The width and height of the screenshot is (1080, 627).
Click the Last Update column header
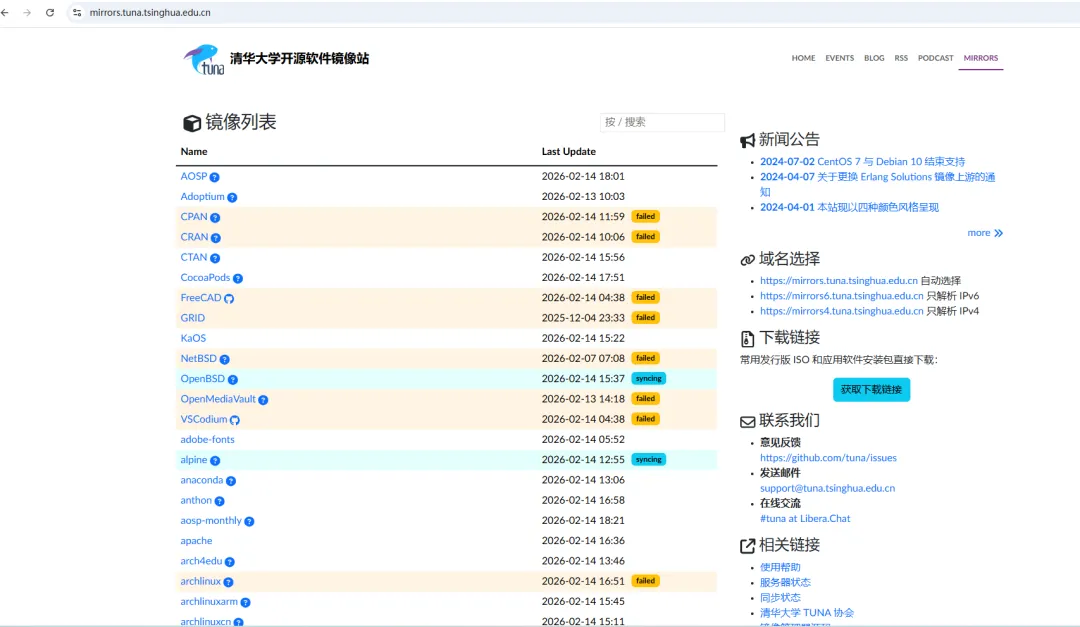pyautogui.click(x=568, y=152)
